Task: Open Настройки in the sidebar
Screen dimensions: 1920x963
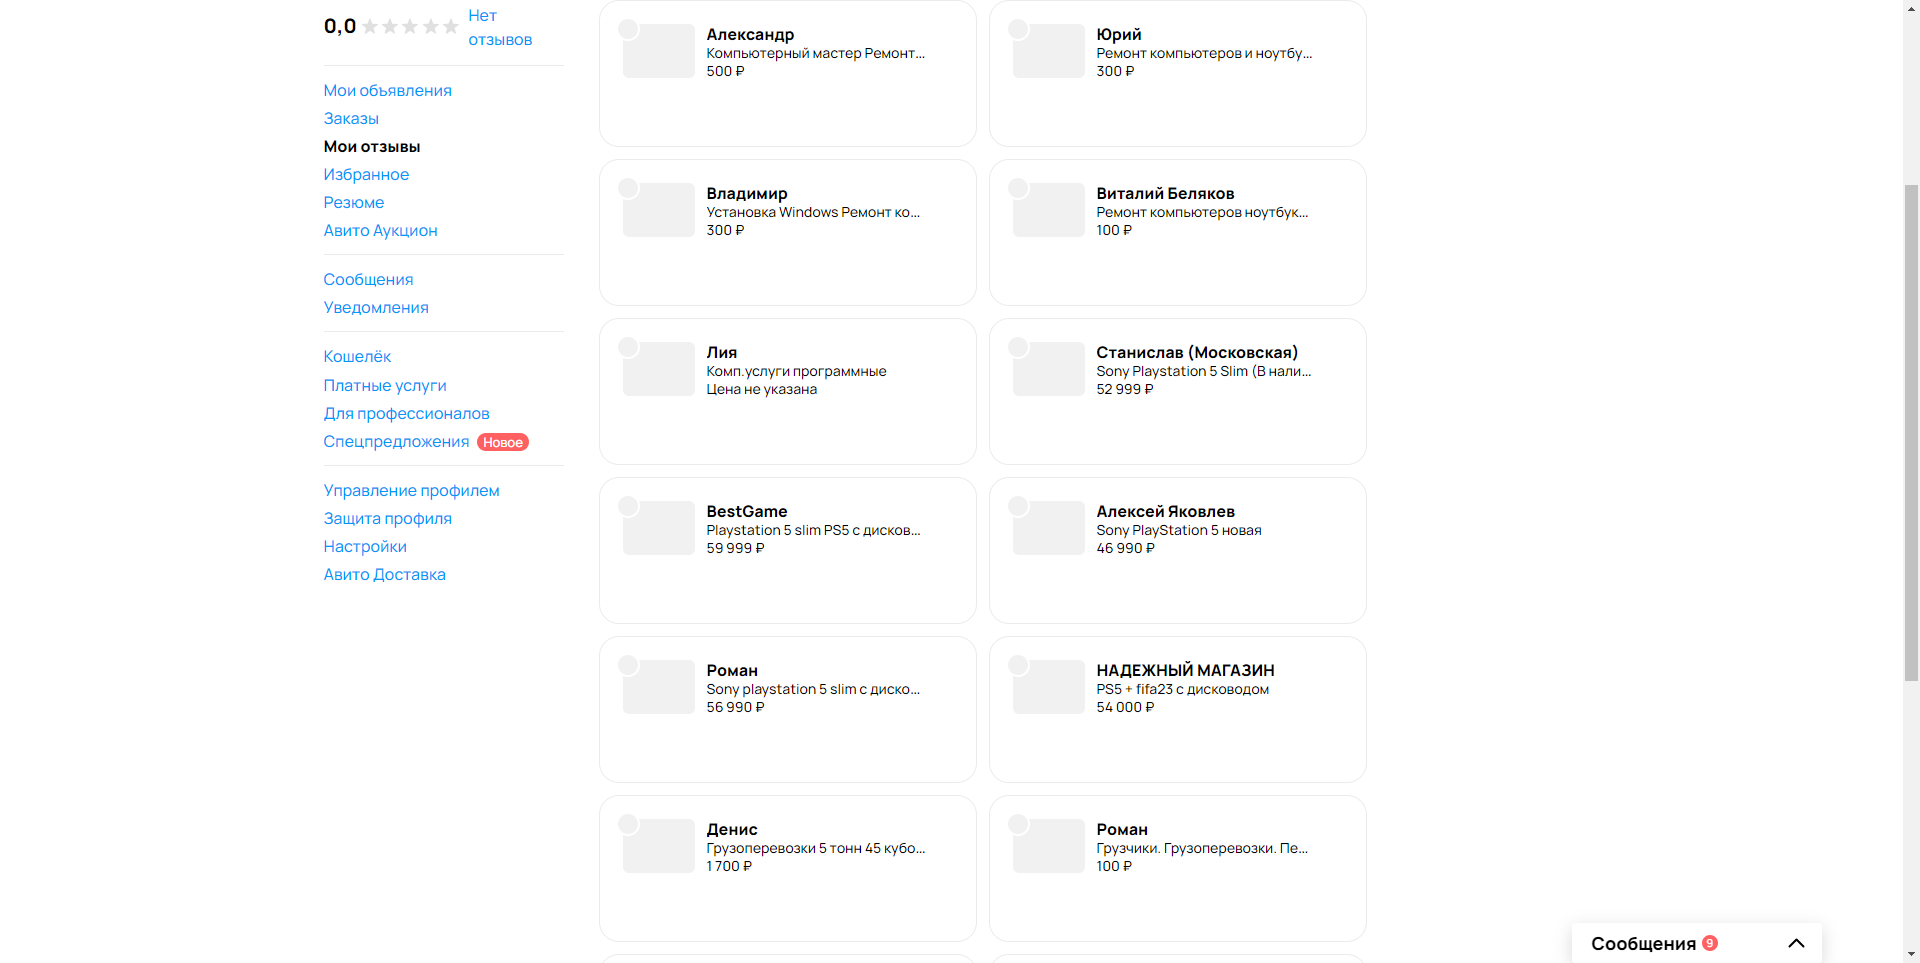Action: [x=365, y=547]
